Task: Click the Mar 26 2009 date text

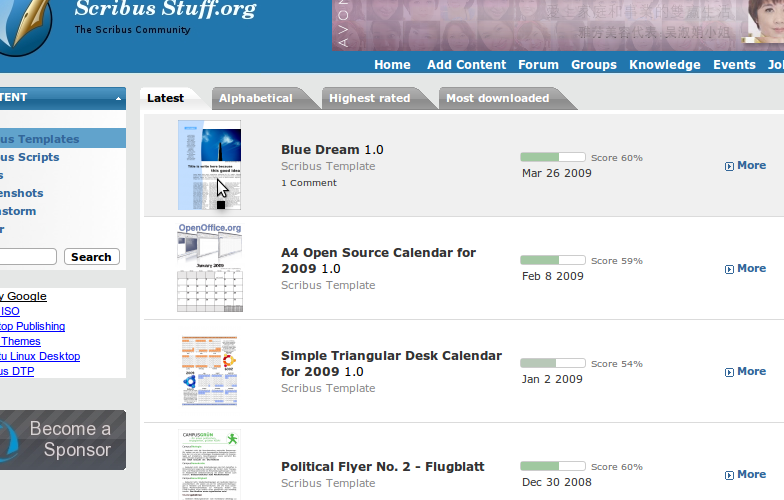Action: [556, 173]
